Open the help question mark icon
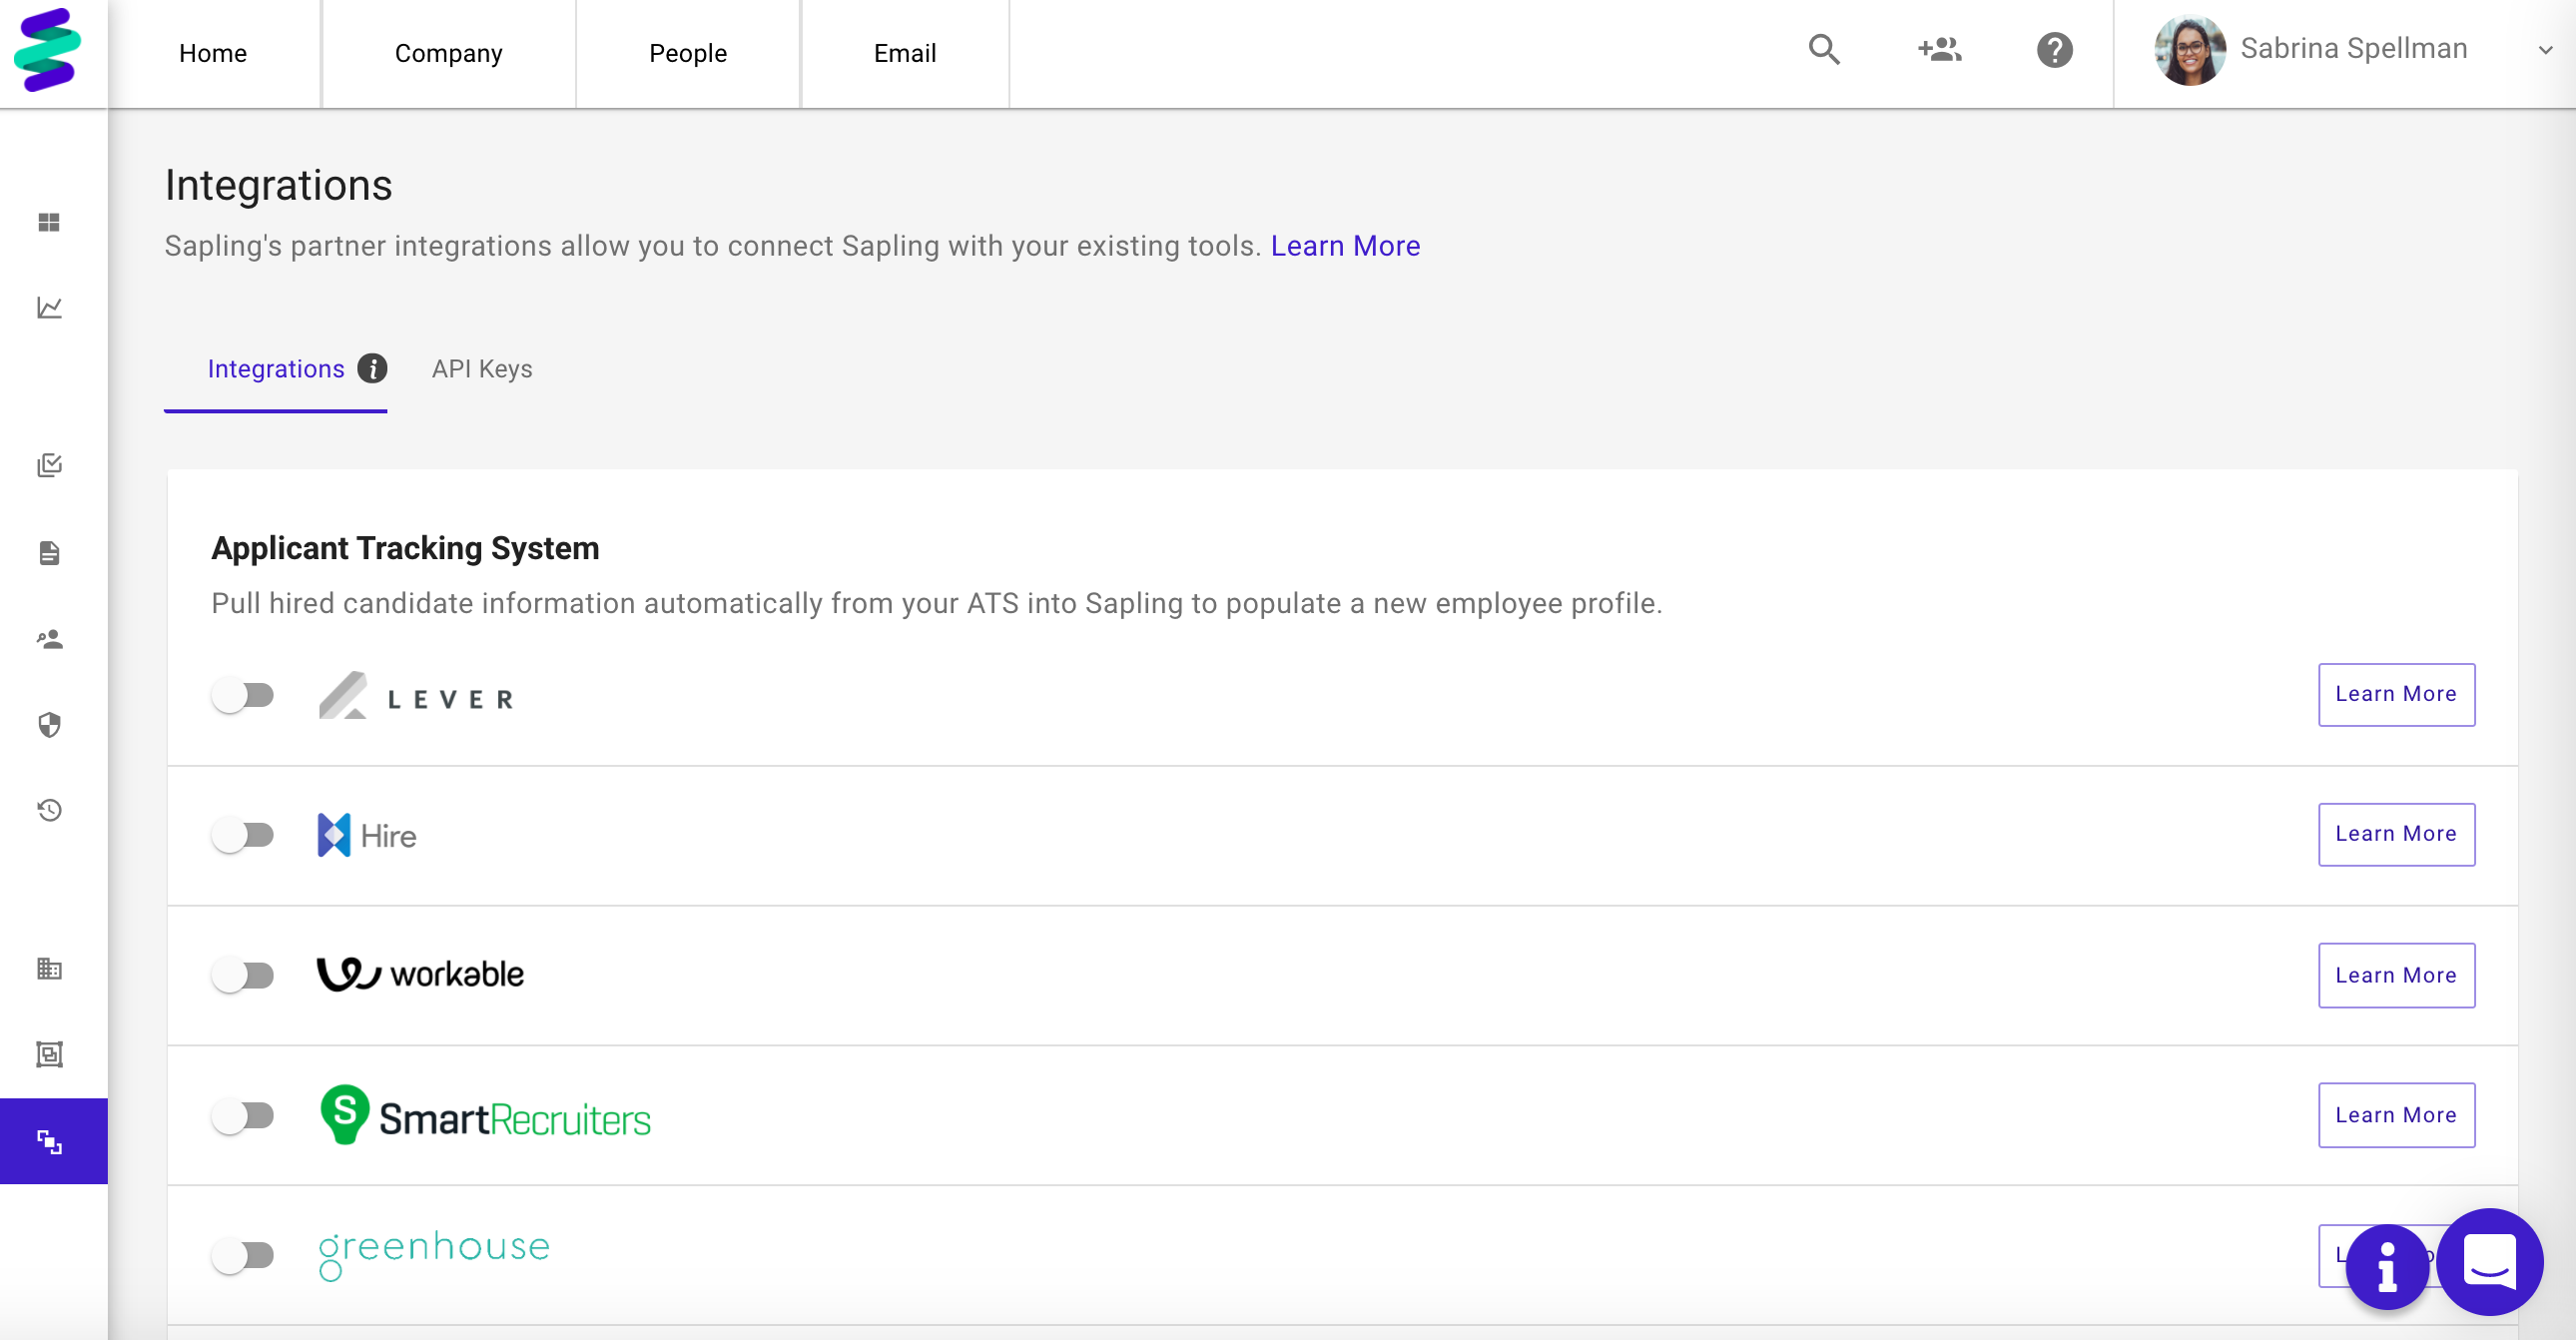Viewport: 2576px width, 1340px height. click(x=2054, y=50)
